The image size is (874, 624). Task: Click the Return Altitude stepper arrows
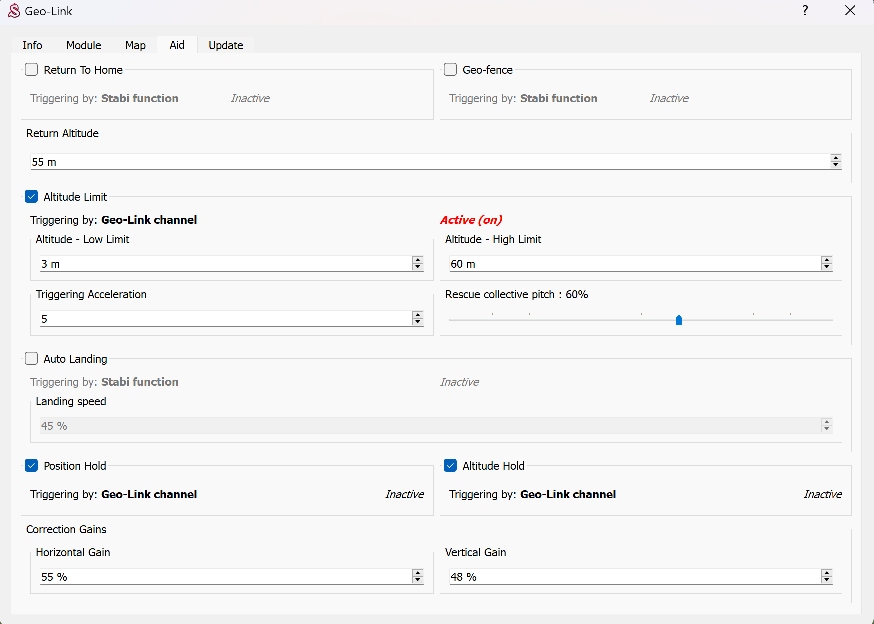click(x=836, y=161)
